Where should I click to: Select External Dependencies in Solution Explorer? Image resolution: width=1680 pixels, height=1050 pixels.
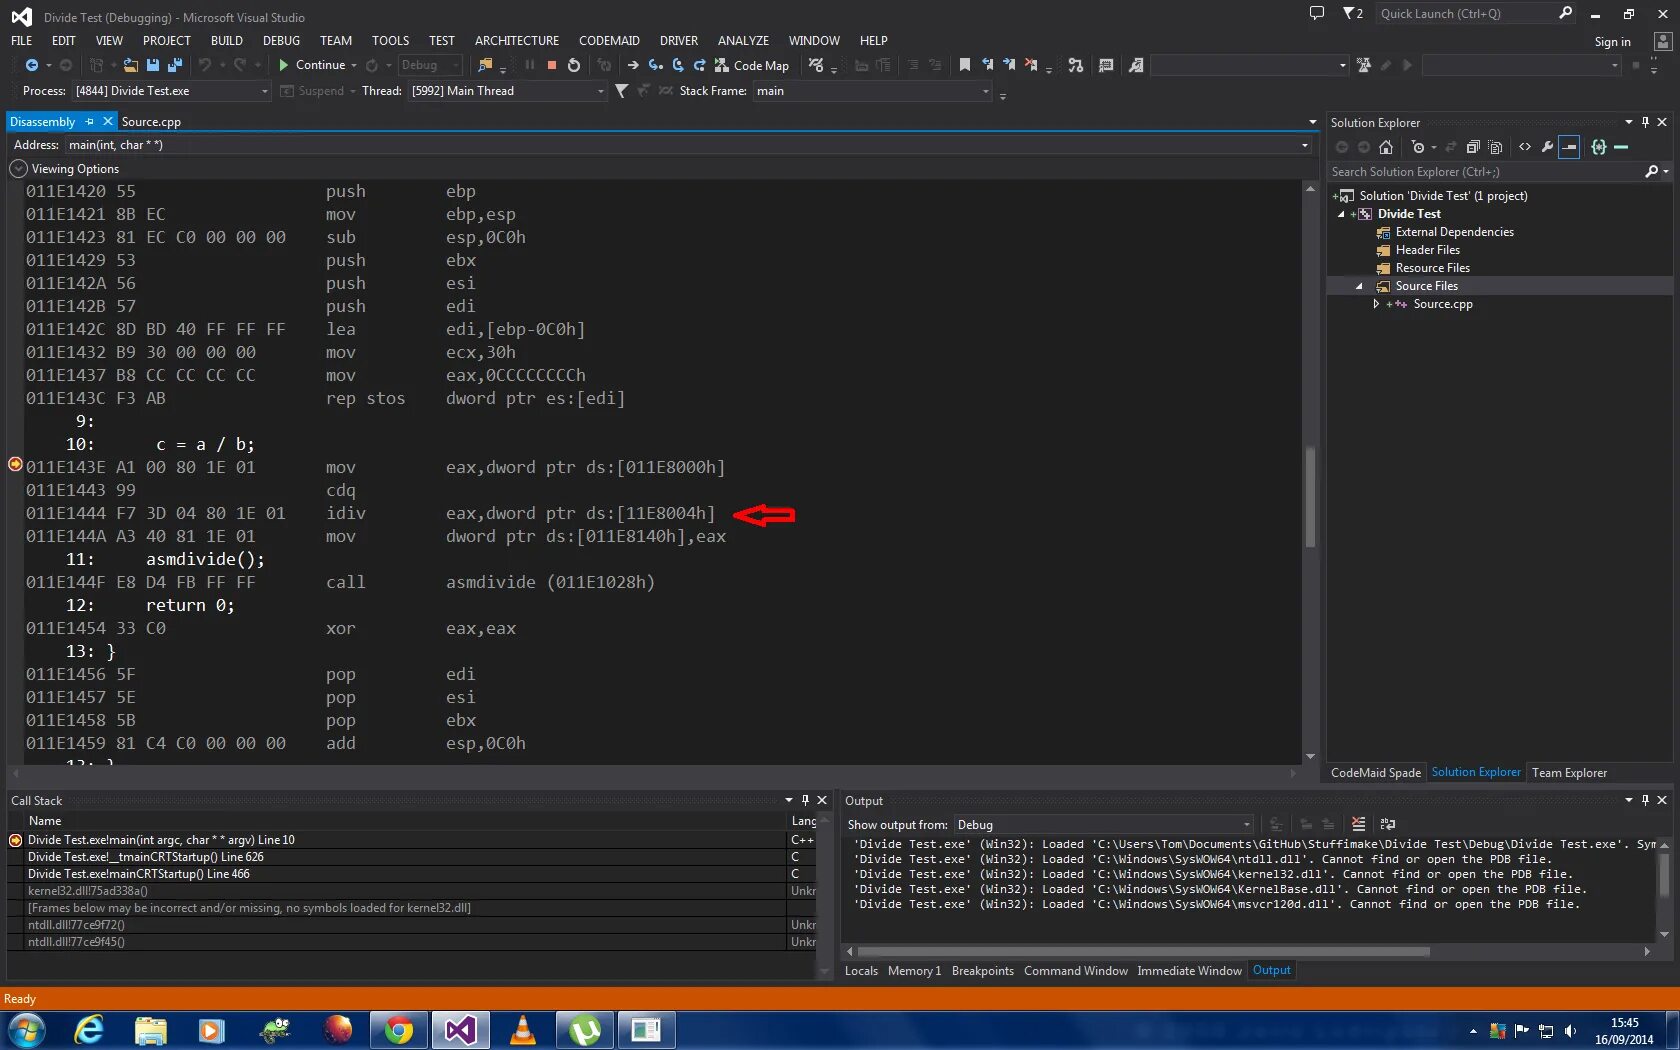coord(1454,232)
